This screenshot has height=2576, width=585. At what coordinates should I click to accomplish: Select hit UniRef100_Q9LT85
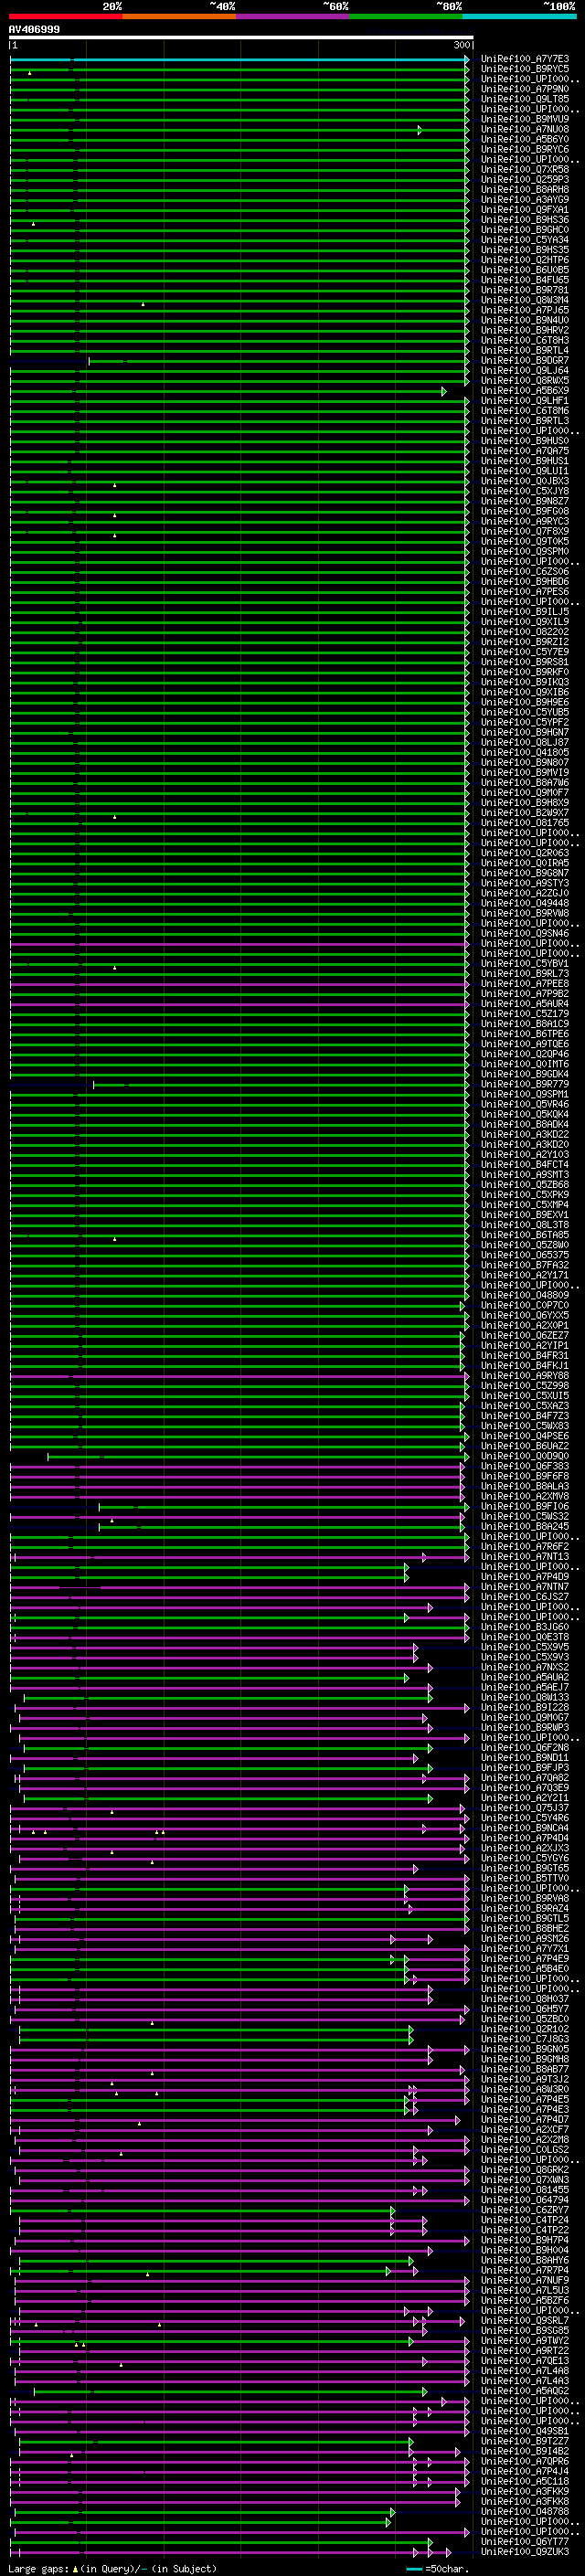(525, 99)
